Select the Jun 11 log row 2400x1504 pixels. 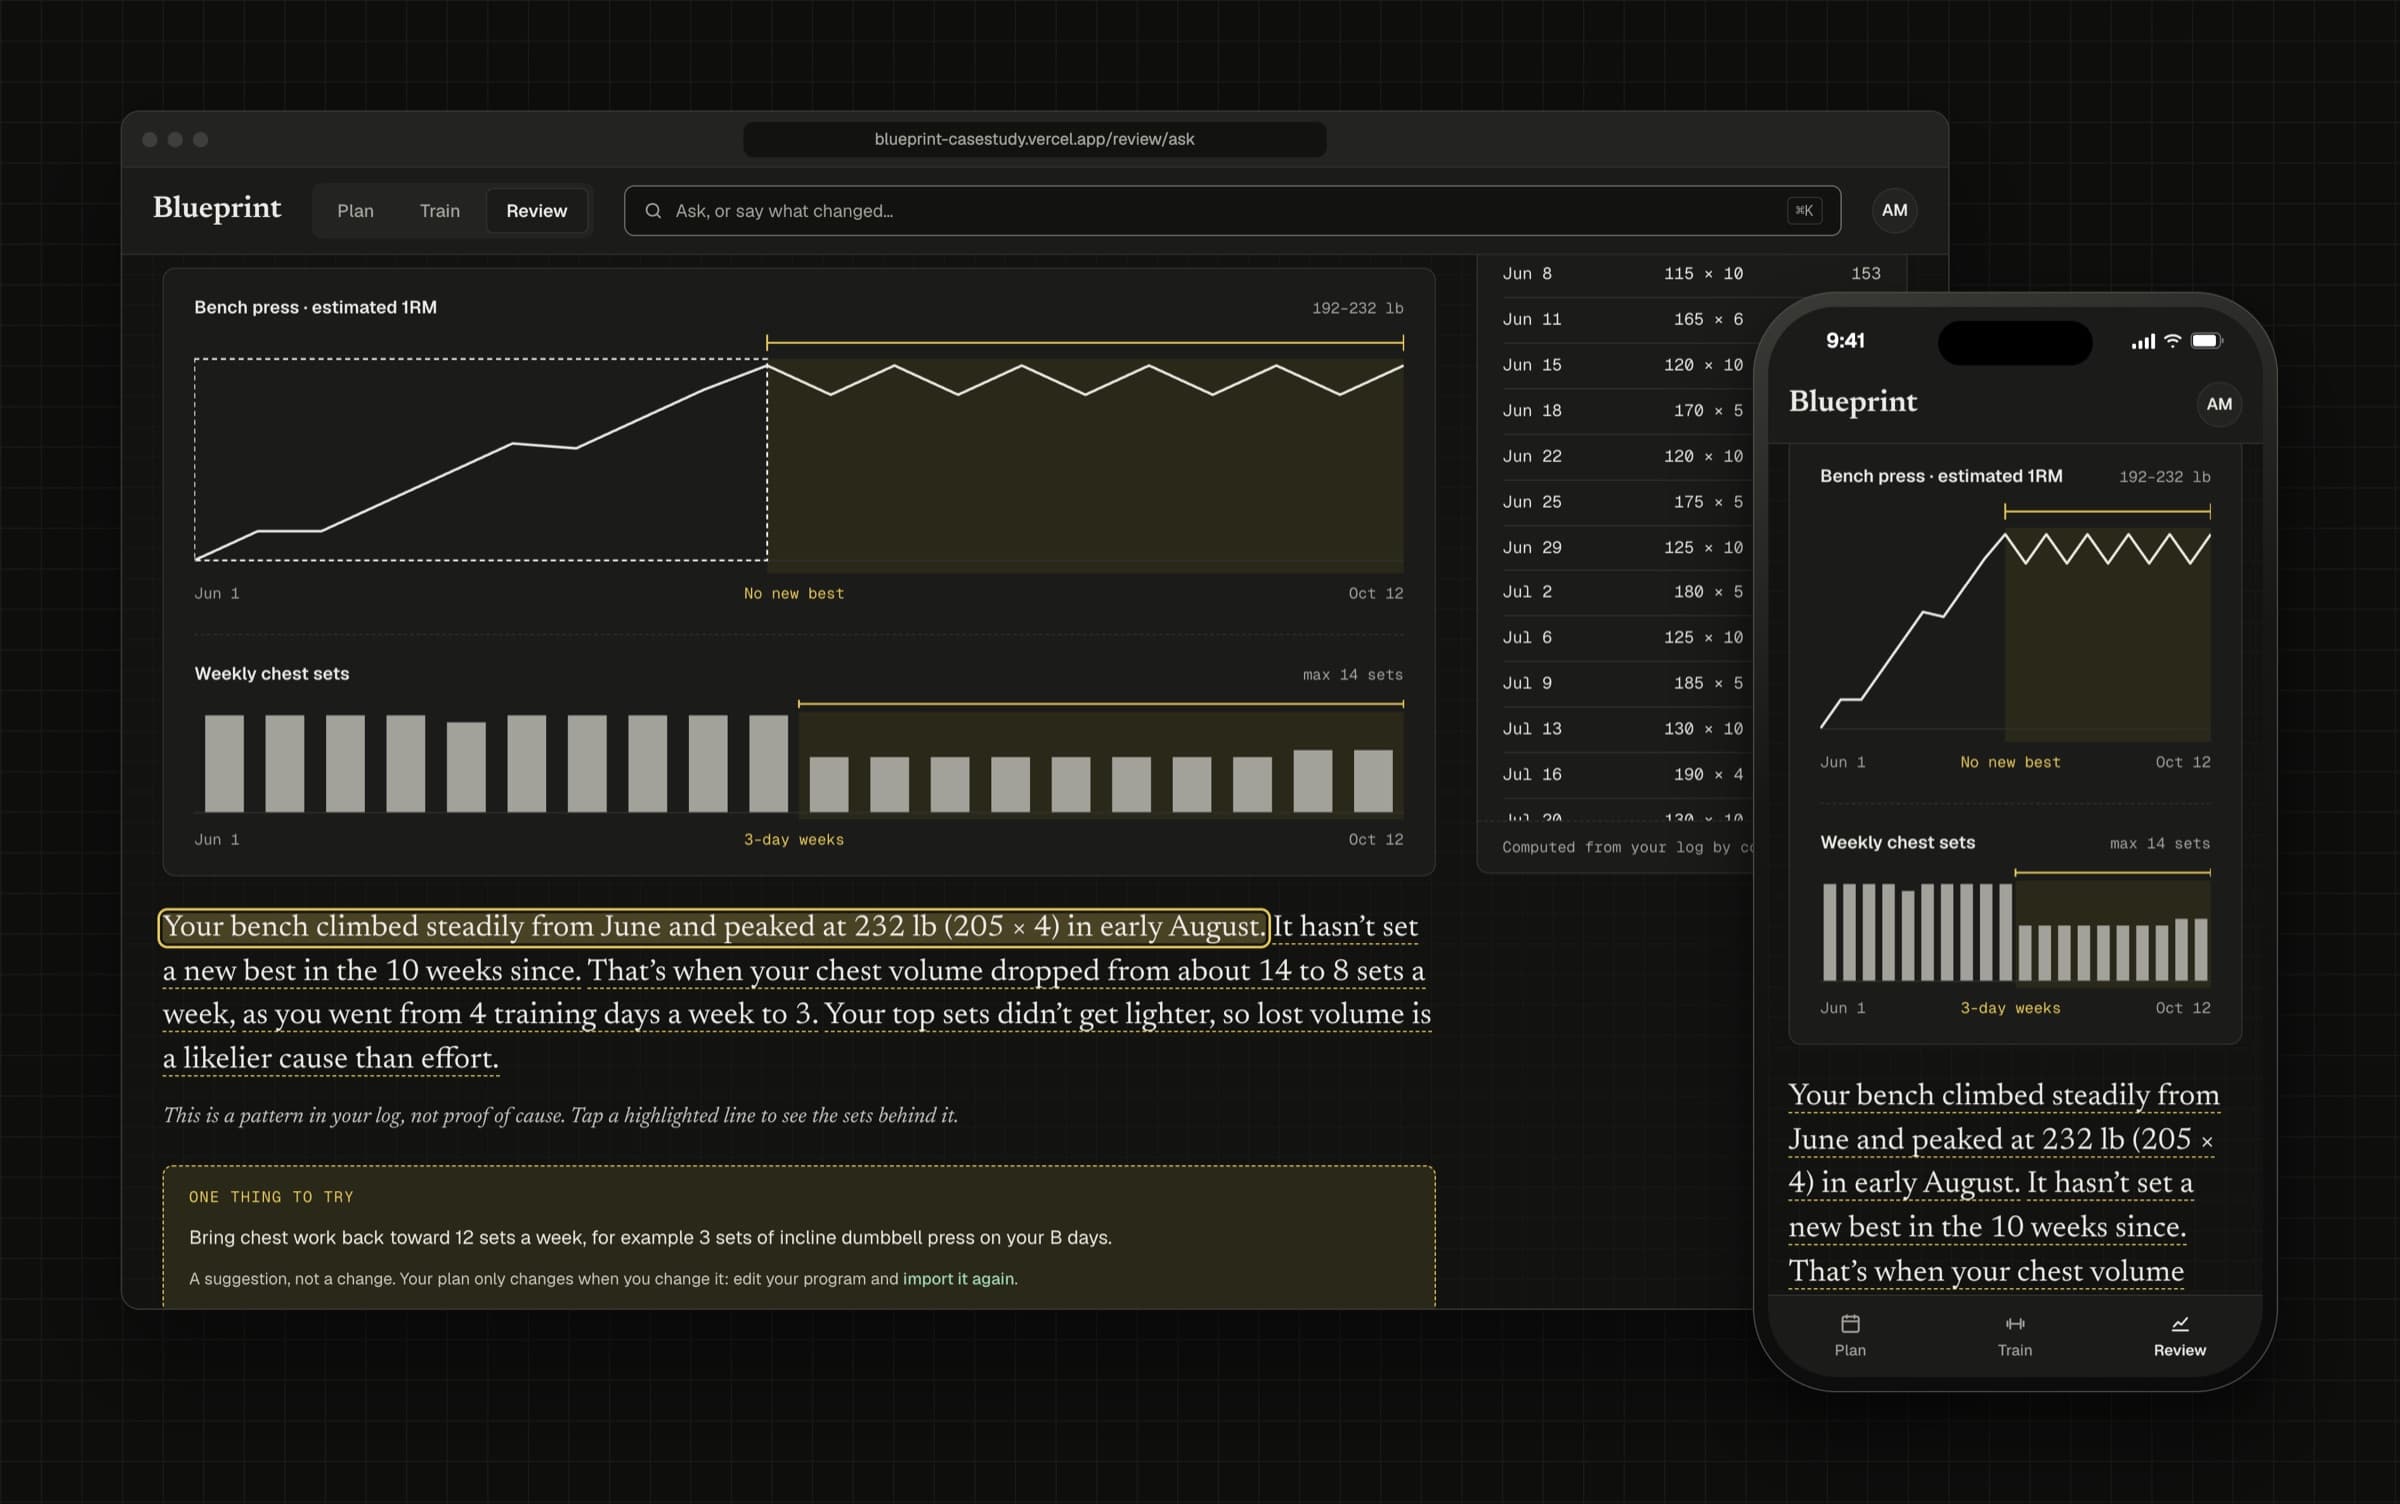(x=1628, y=319)
